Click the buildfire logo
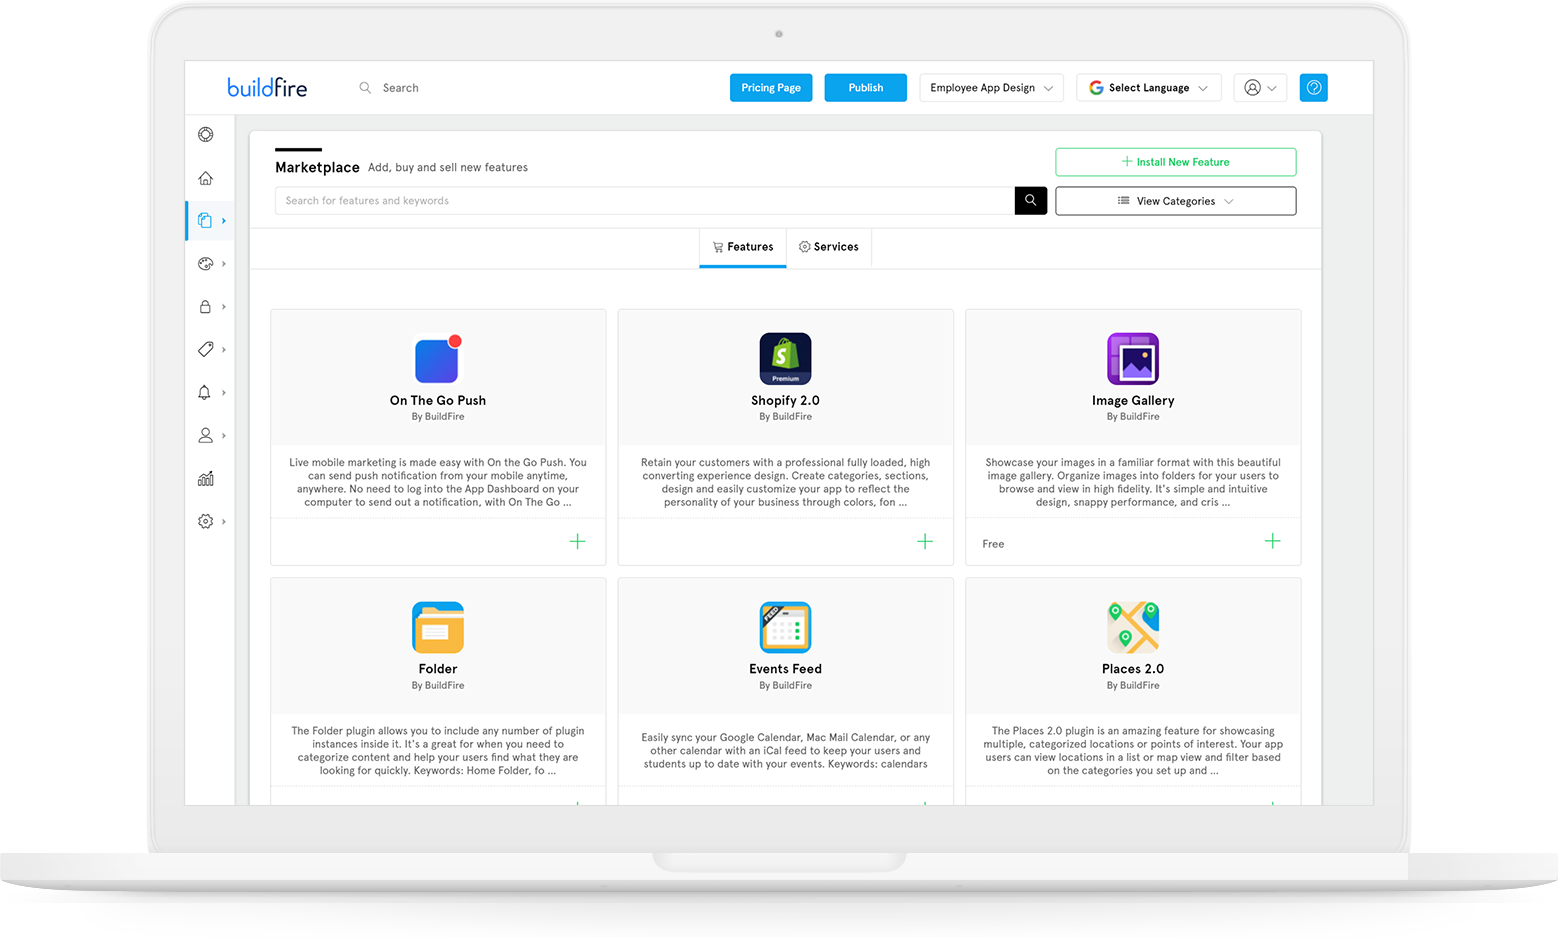Viewport: 1558px width, 938px height. [x=267, y=88]
